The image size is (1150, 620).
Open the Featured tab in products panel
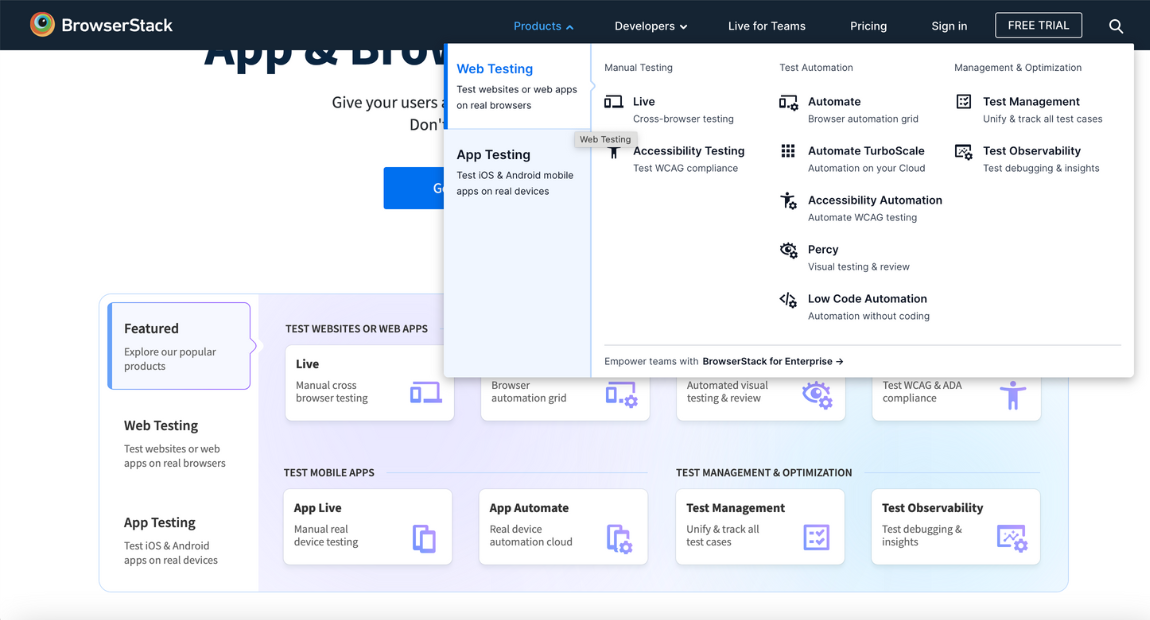pos(179,346)
